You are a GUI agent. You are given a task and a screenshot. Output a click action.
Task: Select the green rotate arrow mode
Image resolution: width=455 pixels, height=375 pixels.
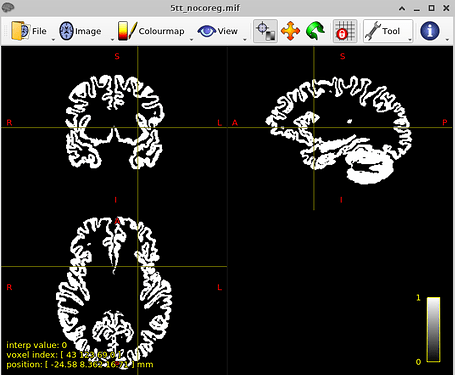point(315,31)
